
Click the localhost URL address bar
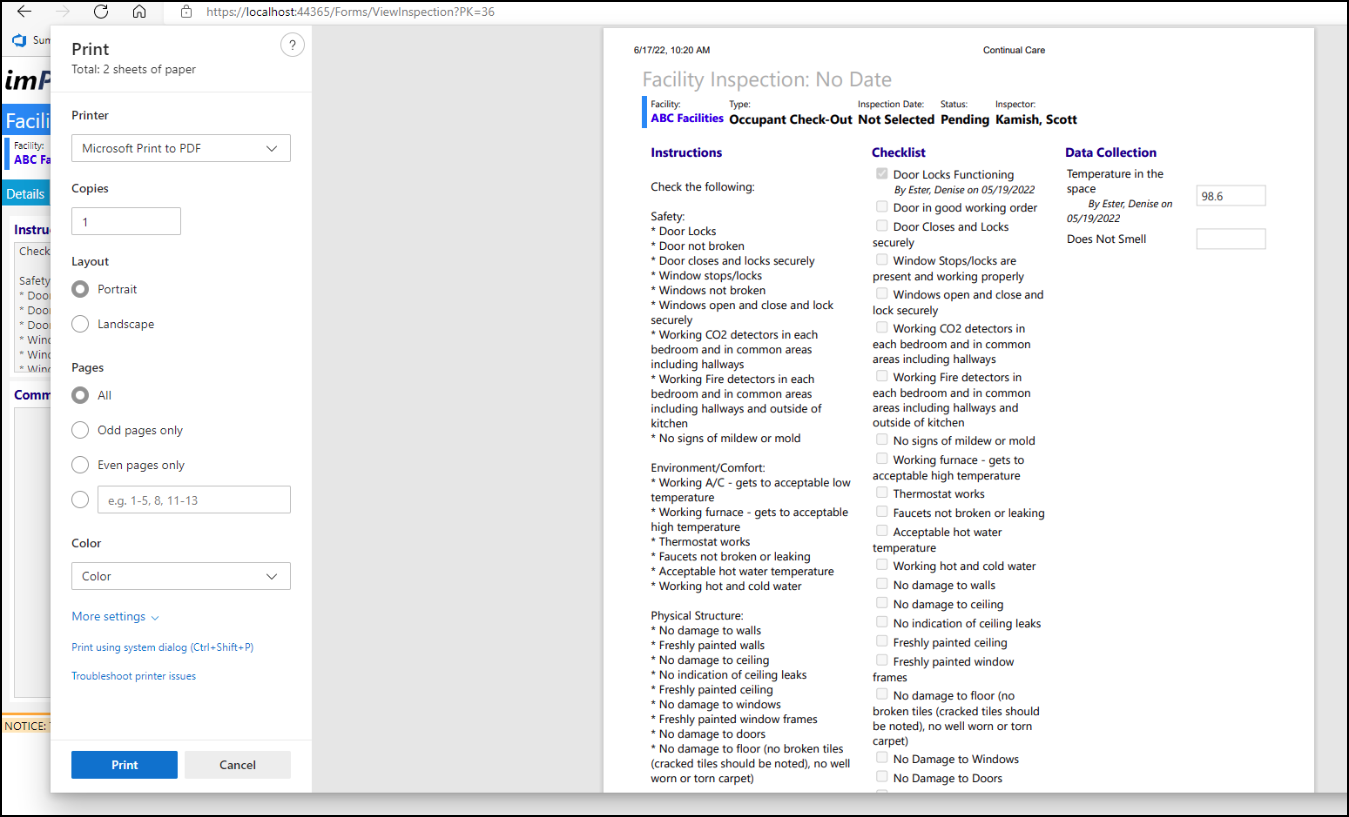[350, 12]
